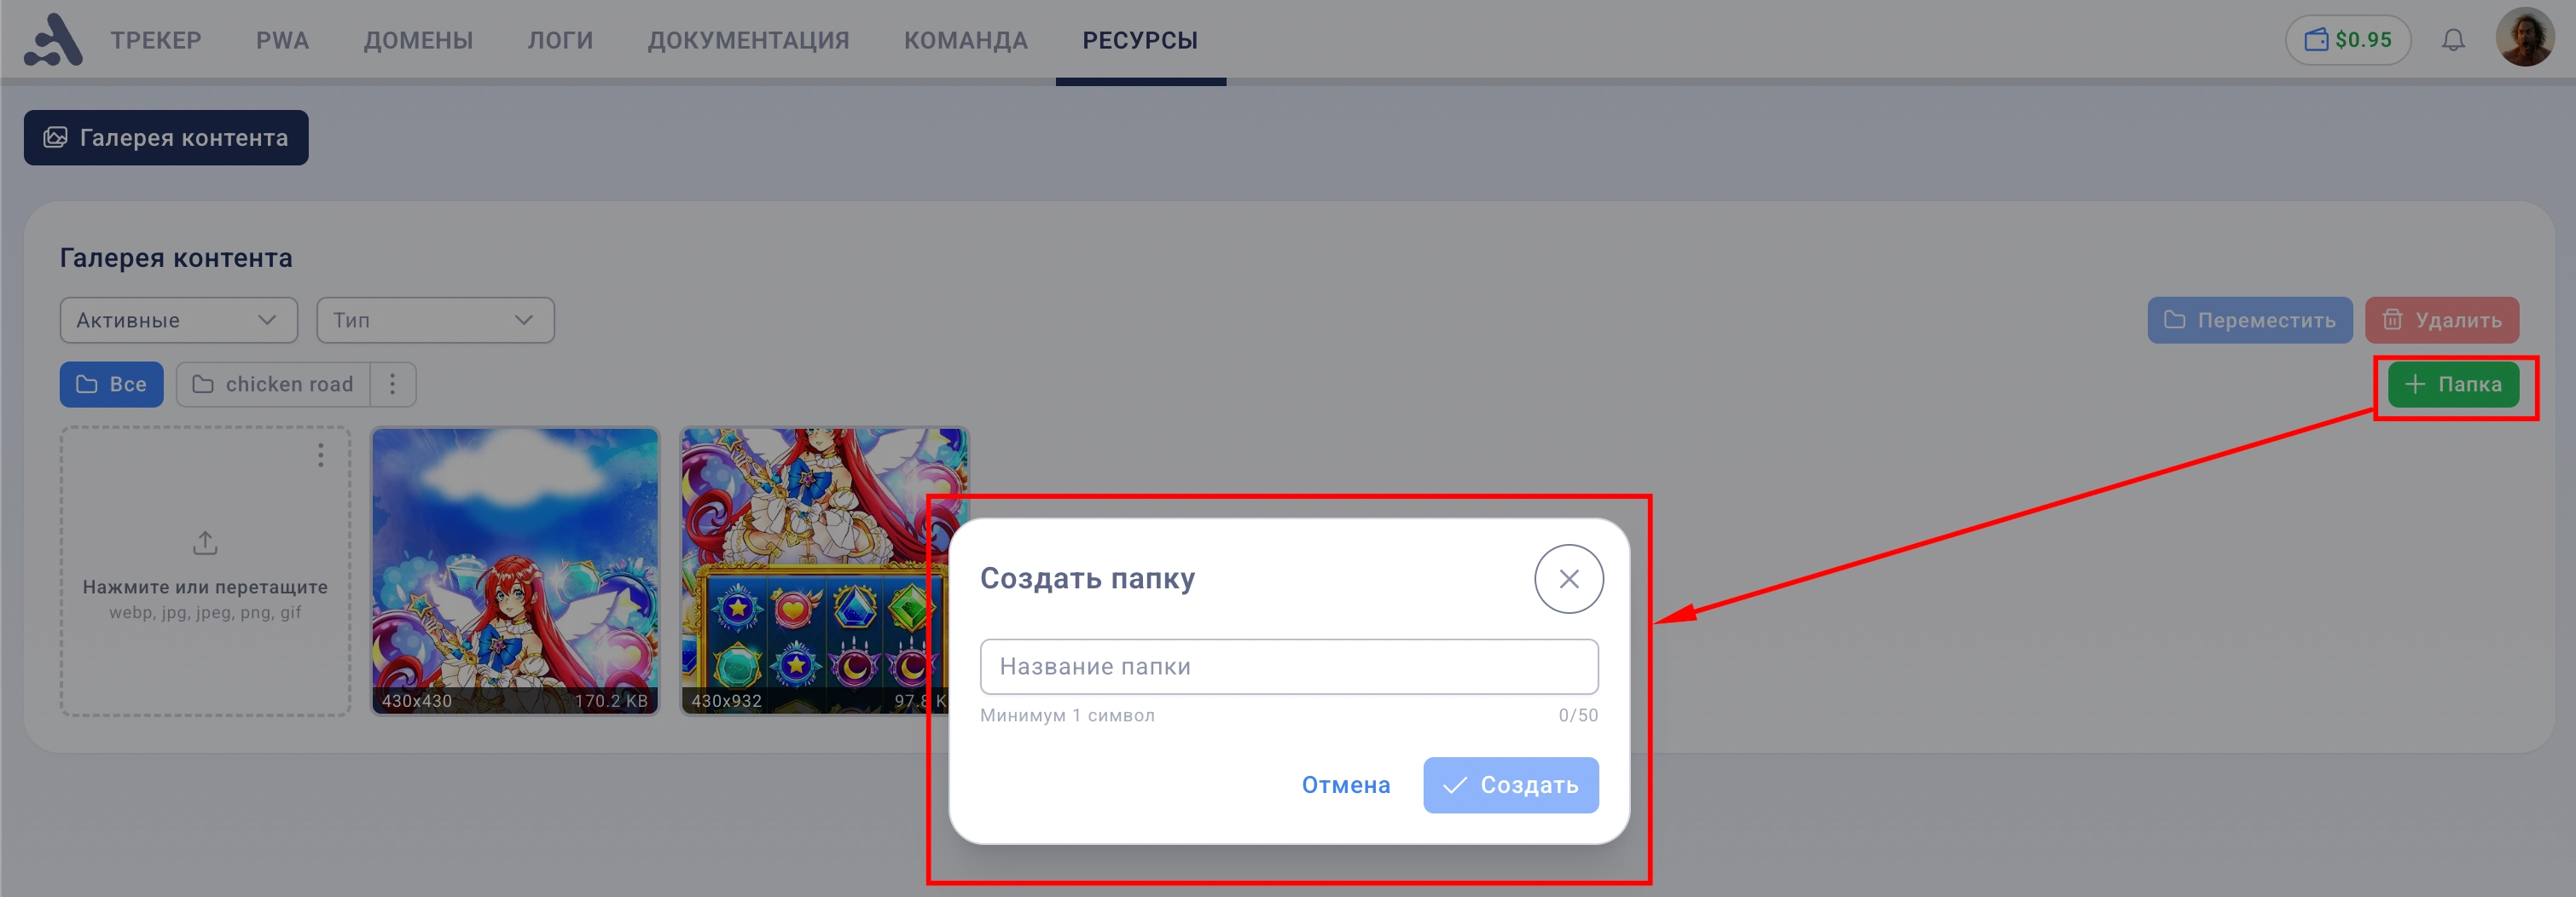Open the user profile avatar
This screenshot has width=2576, height=897.
(x=2525, y=39)
